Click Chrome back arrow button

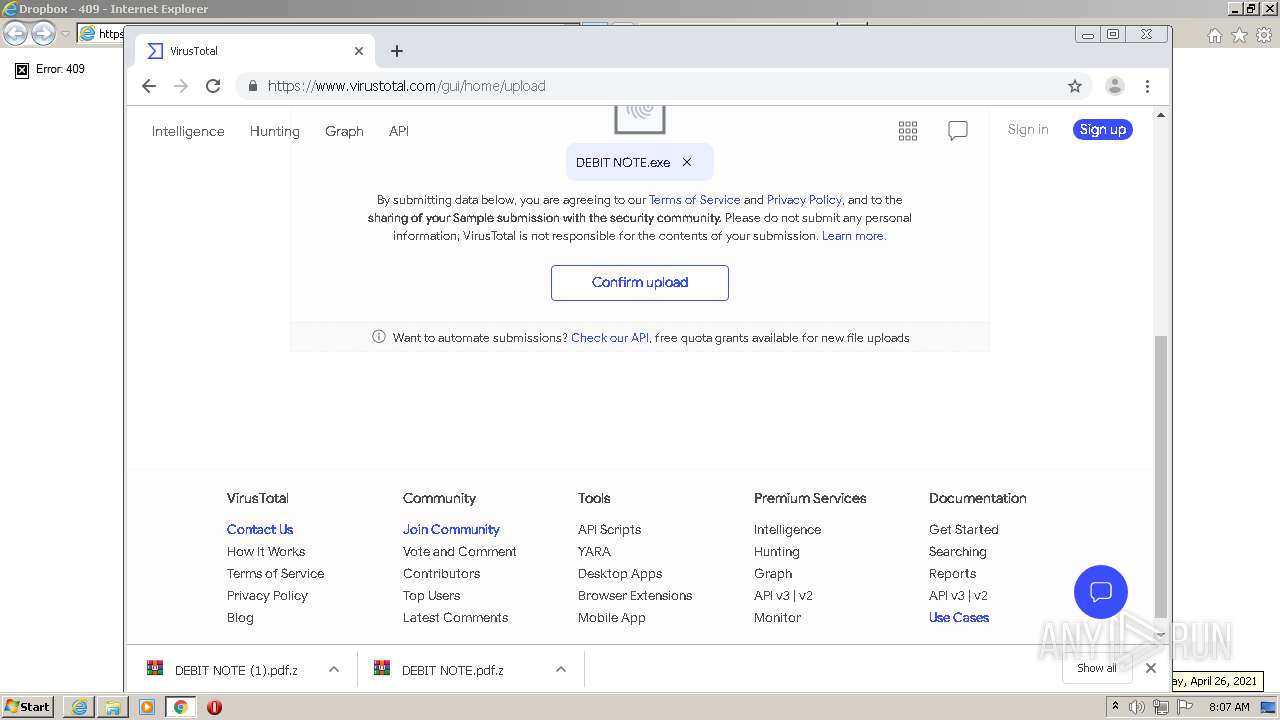149,86
